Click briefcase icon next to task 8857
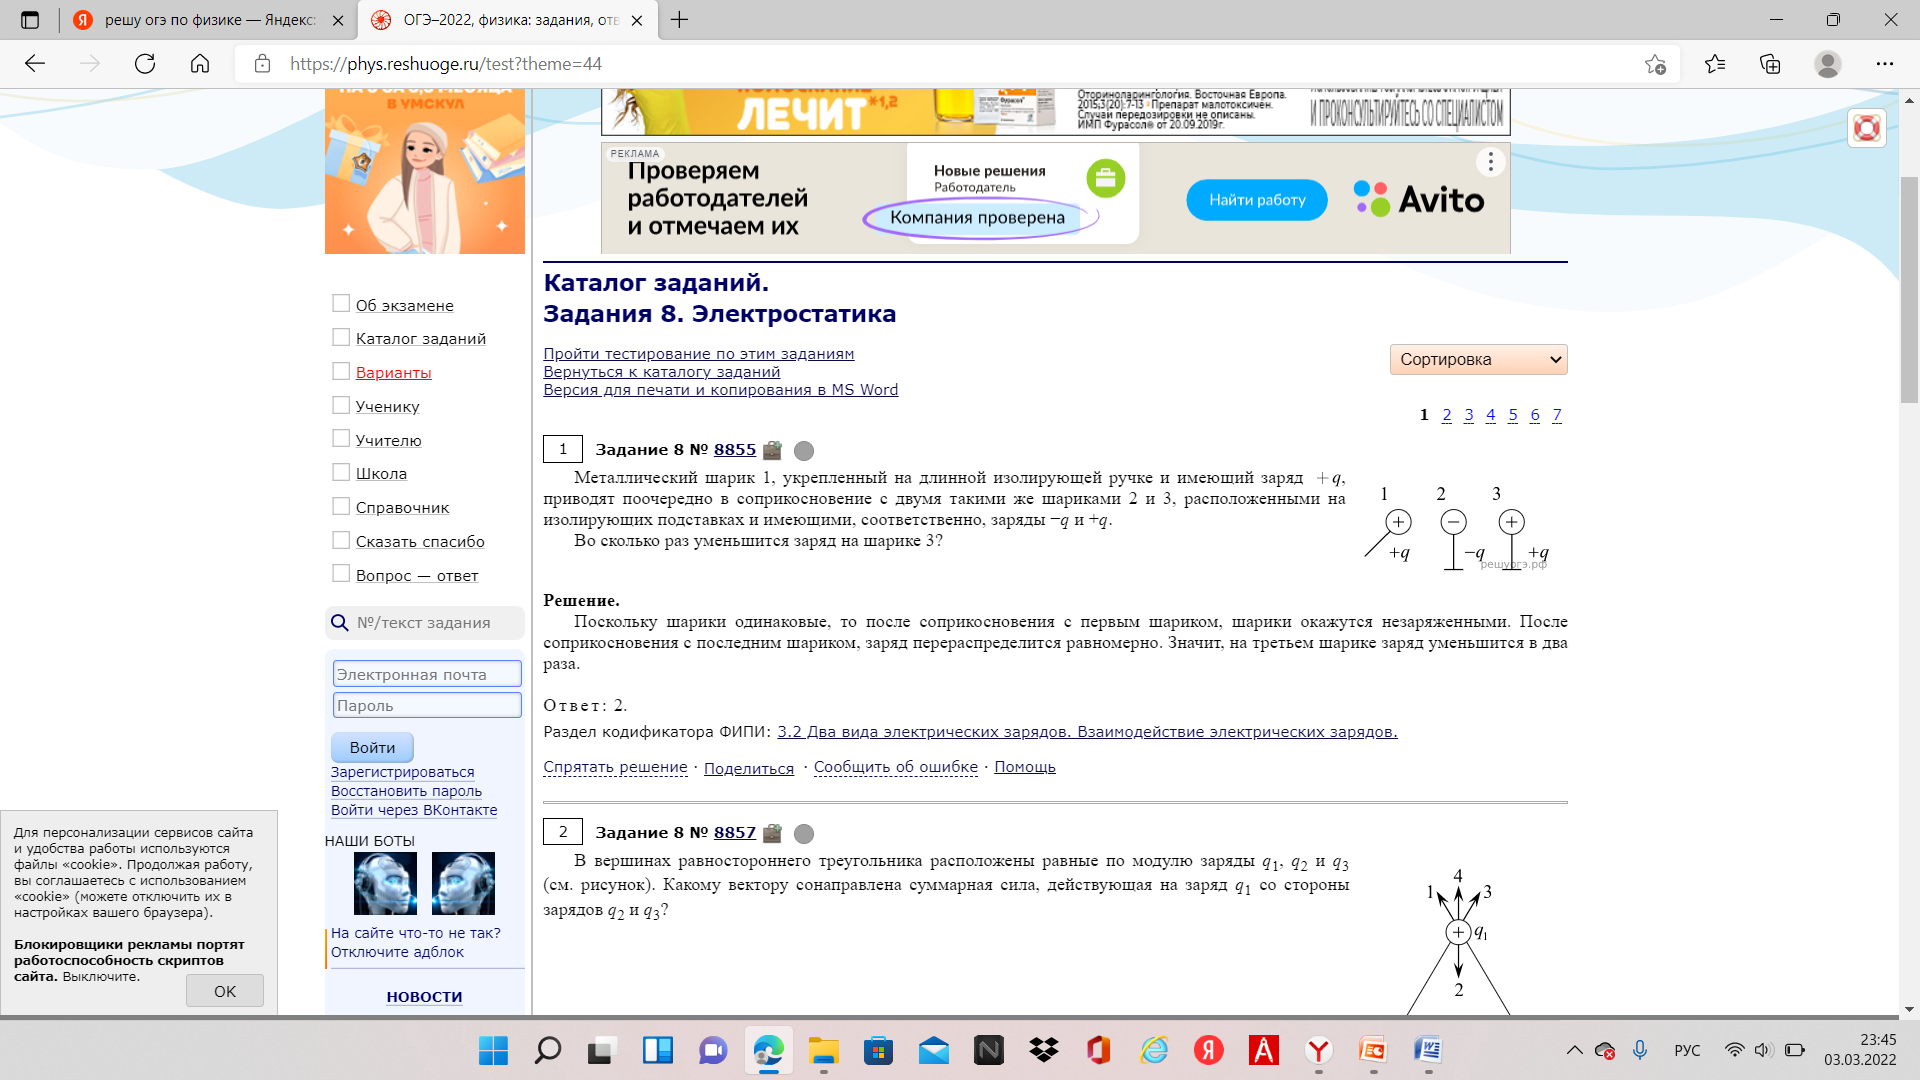 pyautogui.click(x=772, y=833)
